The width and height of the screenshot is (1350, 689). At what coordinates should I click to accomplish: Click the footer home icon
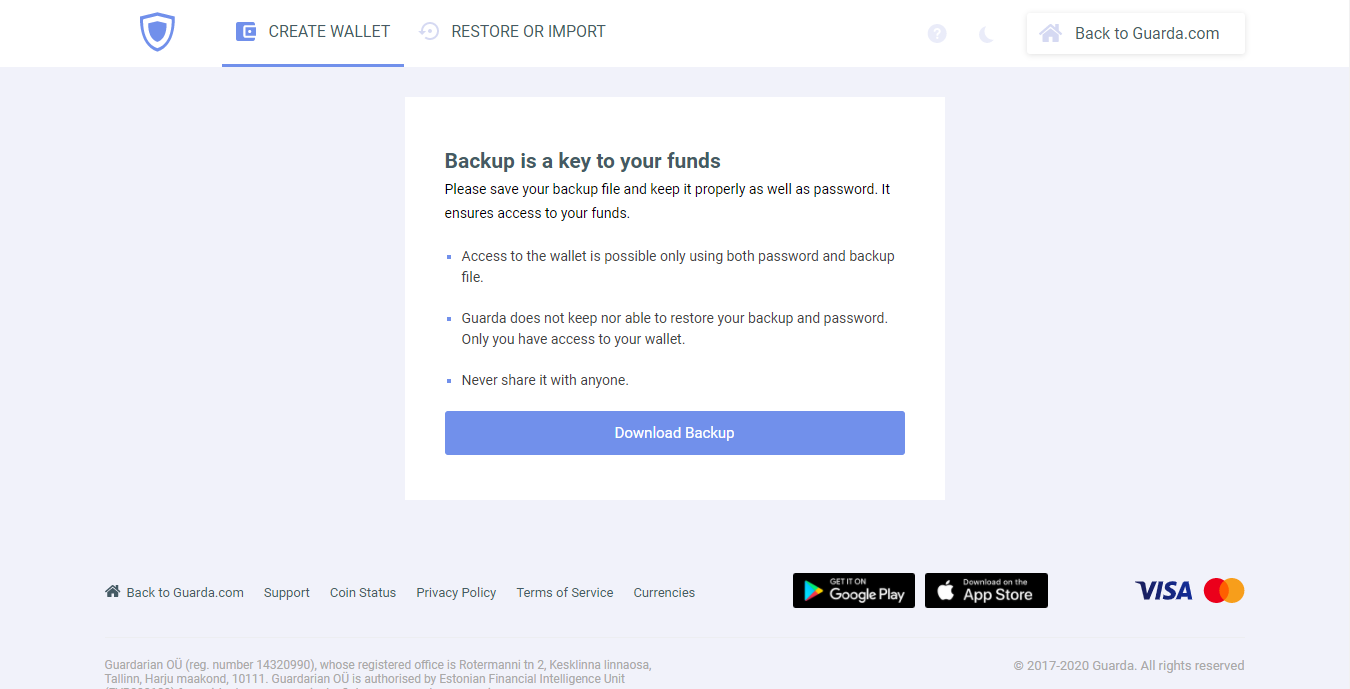(x=112, y=591)
